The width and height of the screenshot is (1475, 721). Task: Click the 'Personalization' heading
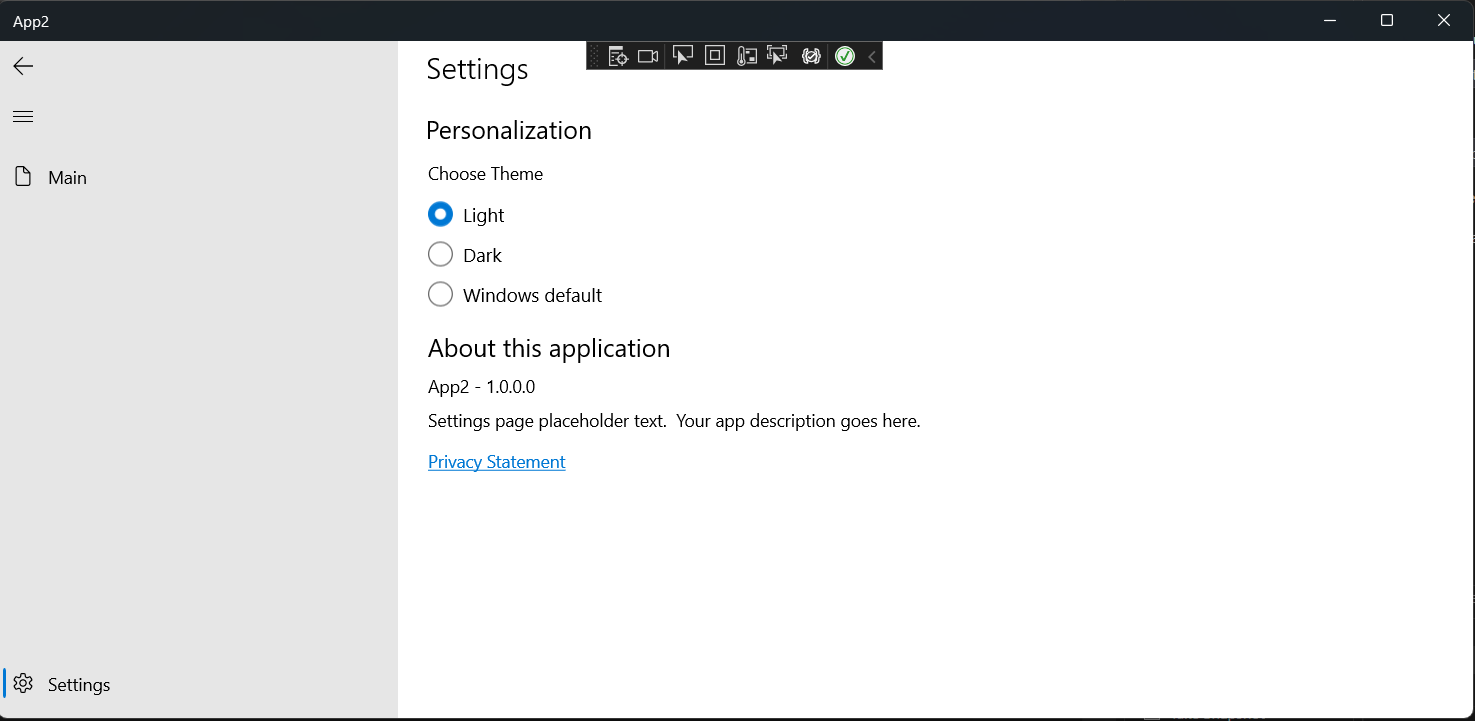pos(509,131)
